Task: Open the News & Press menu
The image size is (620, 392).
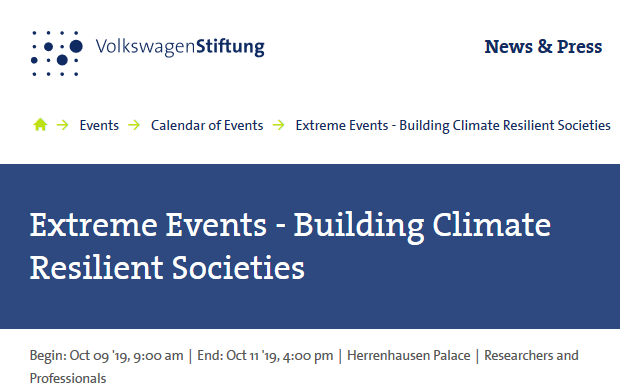Action: [543, 47]
